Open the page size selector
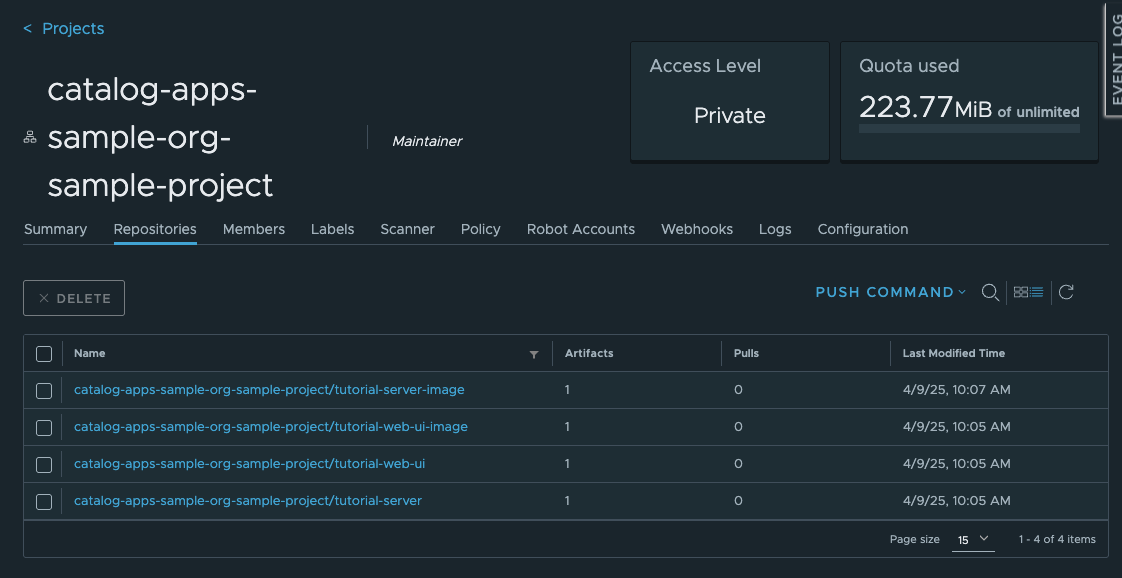The width and height of the screenshot is (1122, 578). coord(973,539)
